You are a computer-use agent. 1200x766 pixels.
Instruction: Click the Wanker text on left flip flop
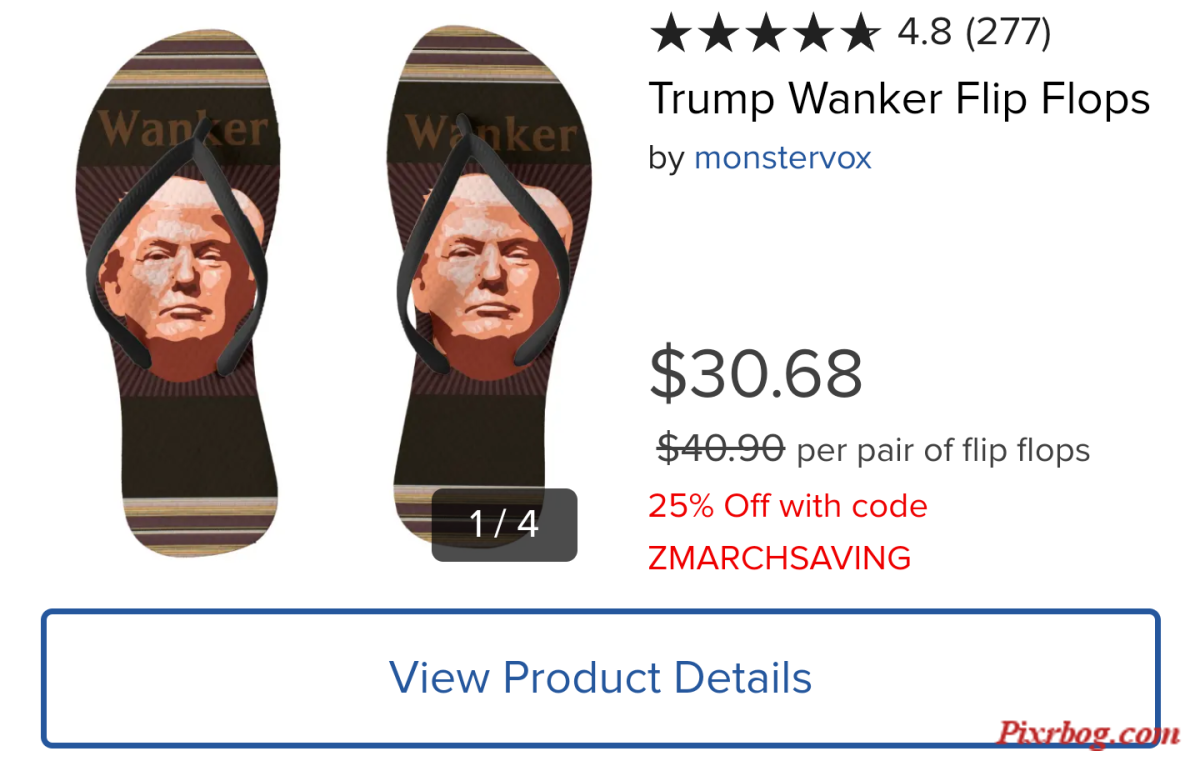pos(184,131)
